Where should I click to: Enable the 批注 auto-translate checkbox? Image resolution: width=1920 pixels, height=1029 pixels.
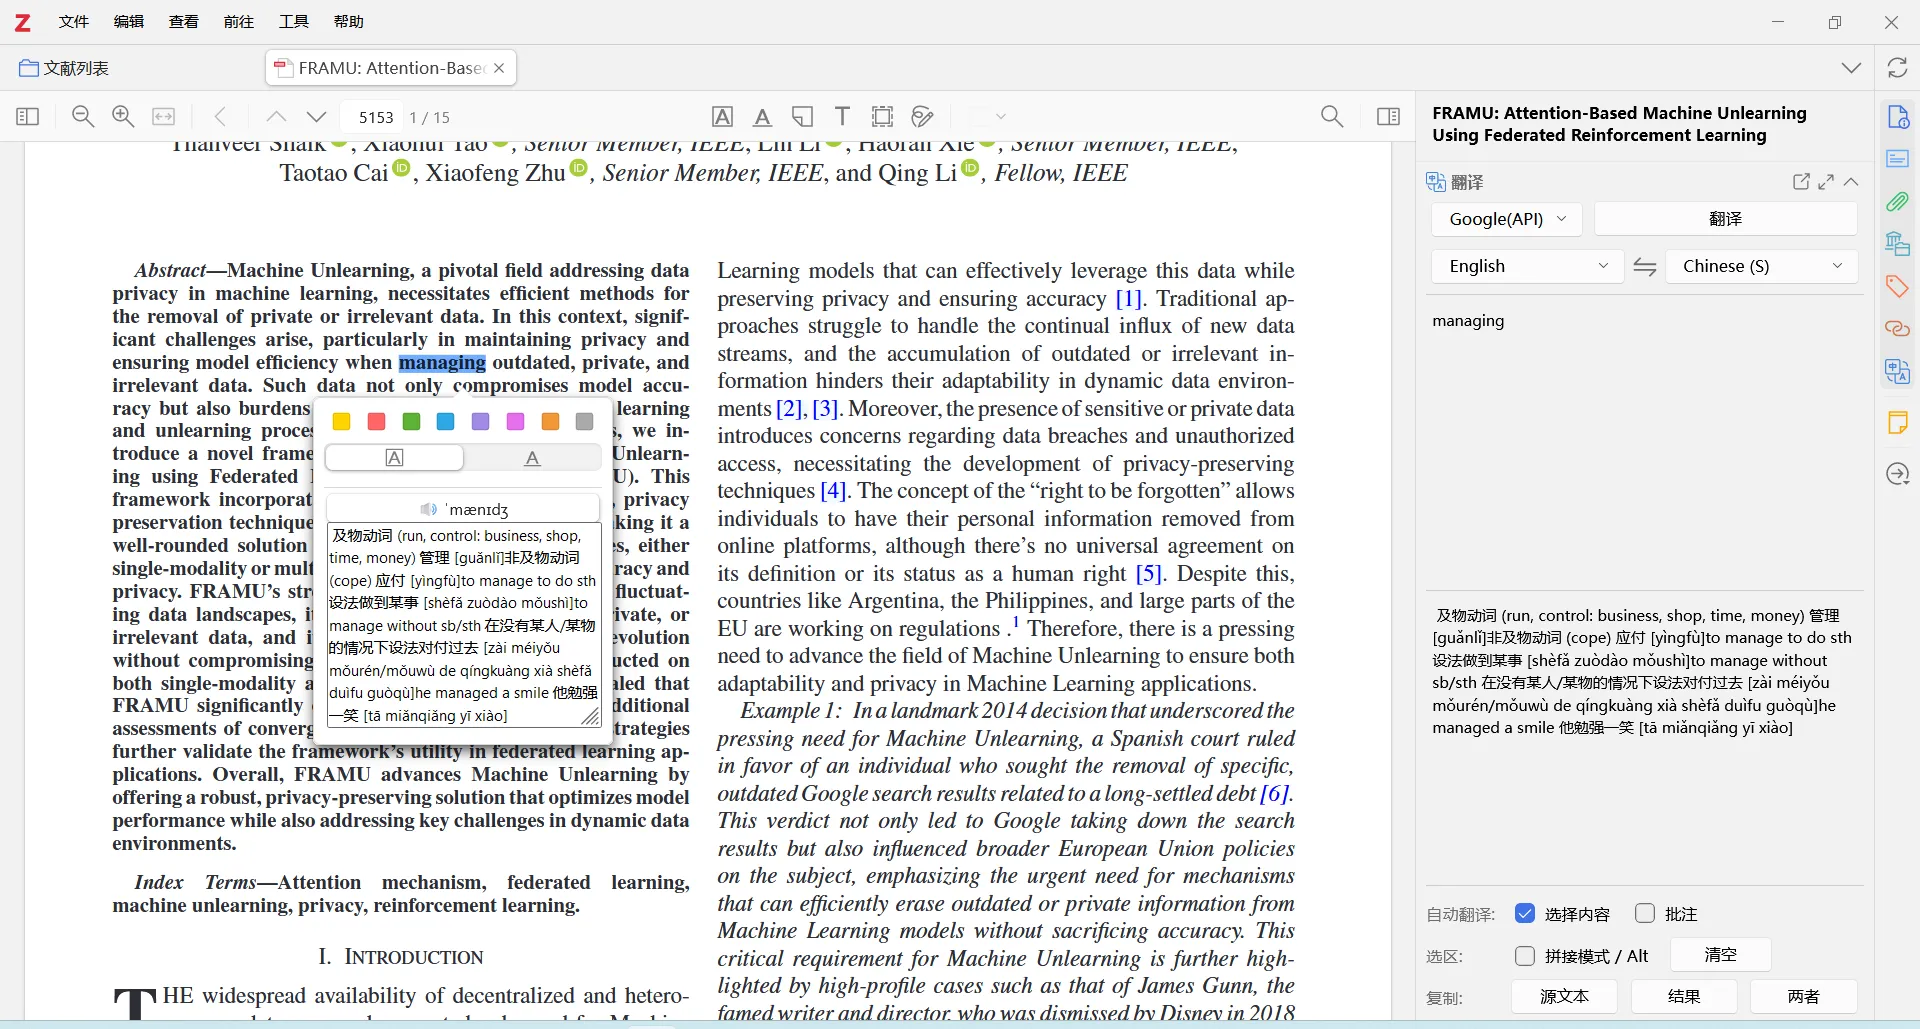[1645, 914]
